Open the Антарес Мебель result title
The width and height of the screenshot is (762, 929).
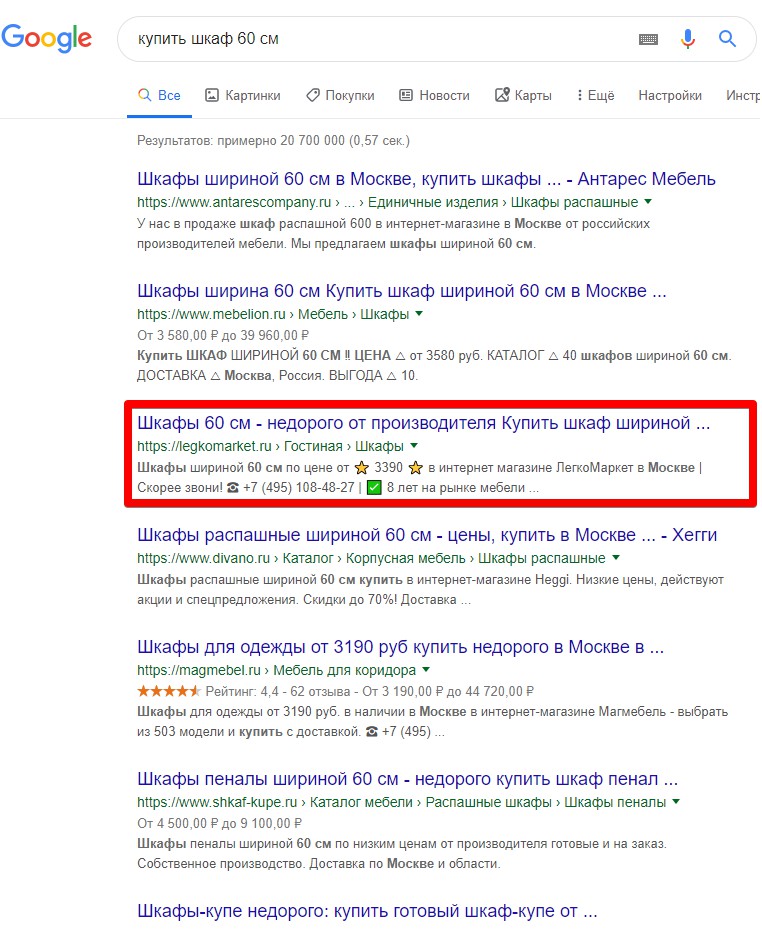point(426,179)
